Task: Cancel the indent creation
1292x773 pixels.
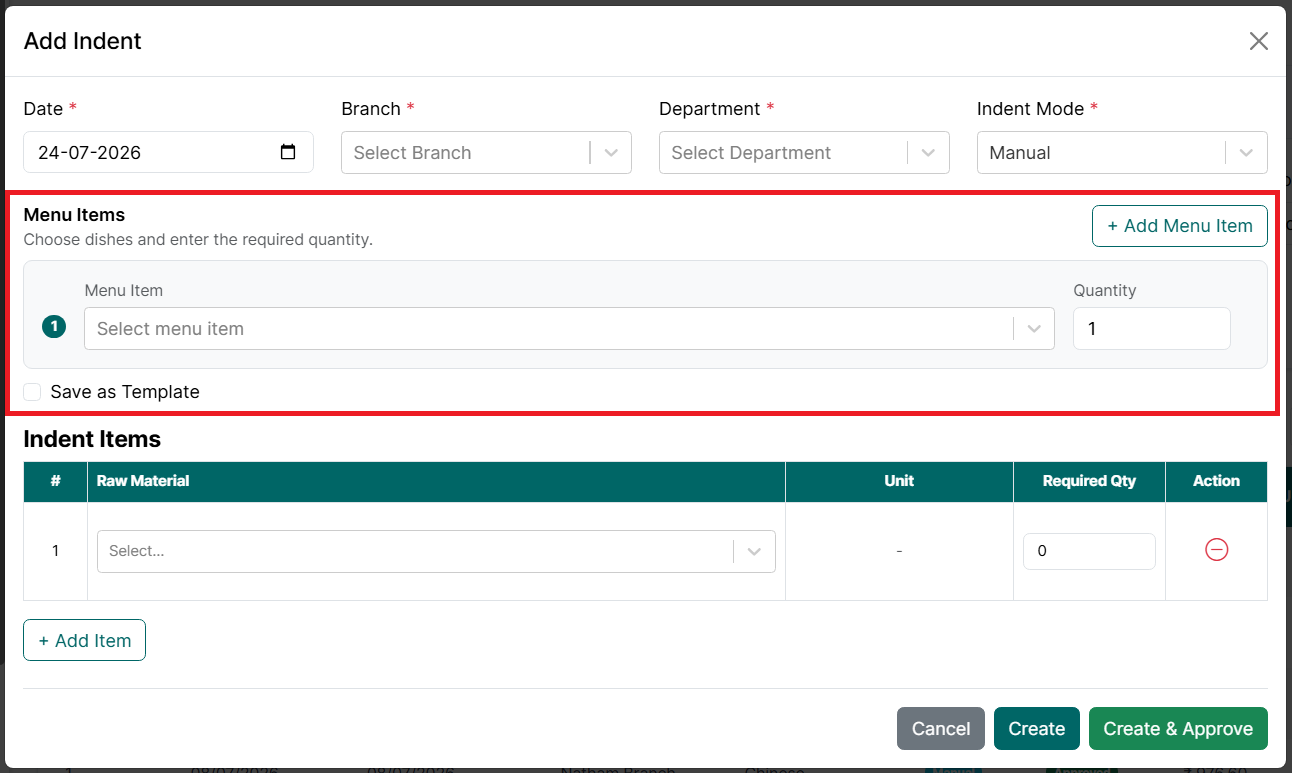Action: (941, 729)
